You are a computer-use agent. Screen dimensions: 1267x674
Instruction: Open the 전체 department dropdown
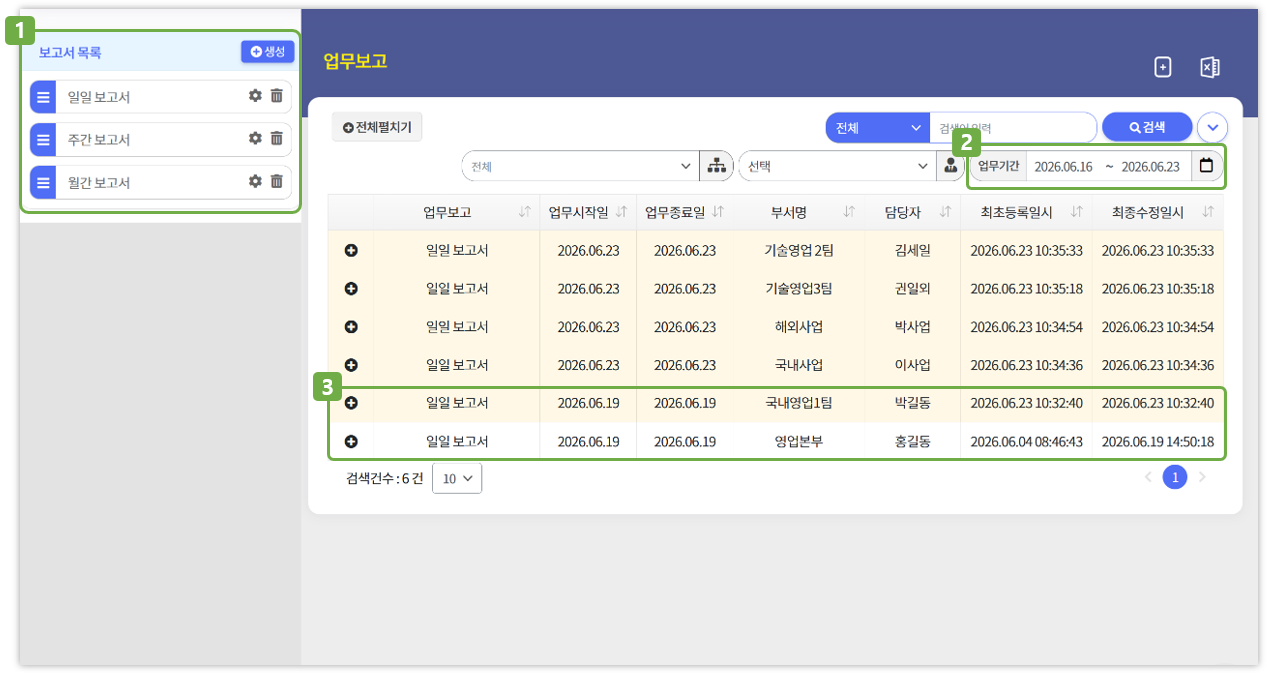coord(581,166)
